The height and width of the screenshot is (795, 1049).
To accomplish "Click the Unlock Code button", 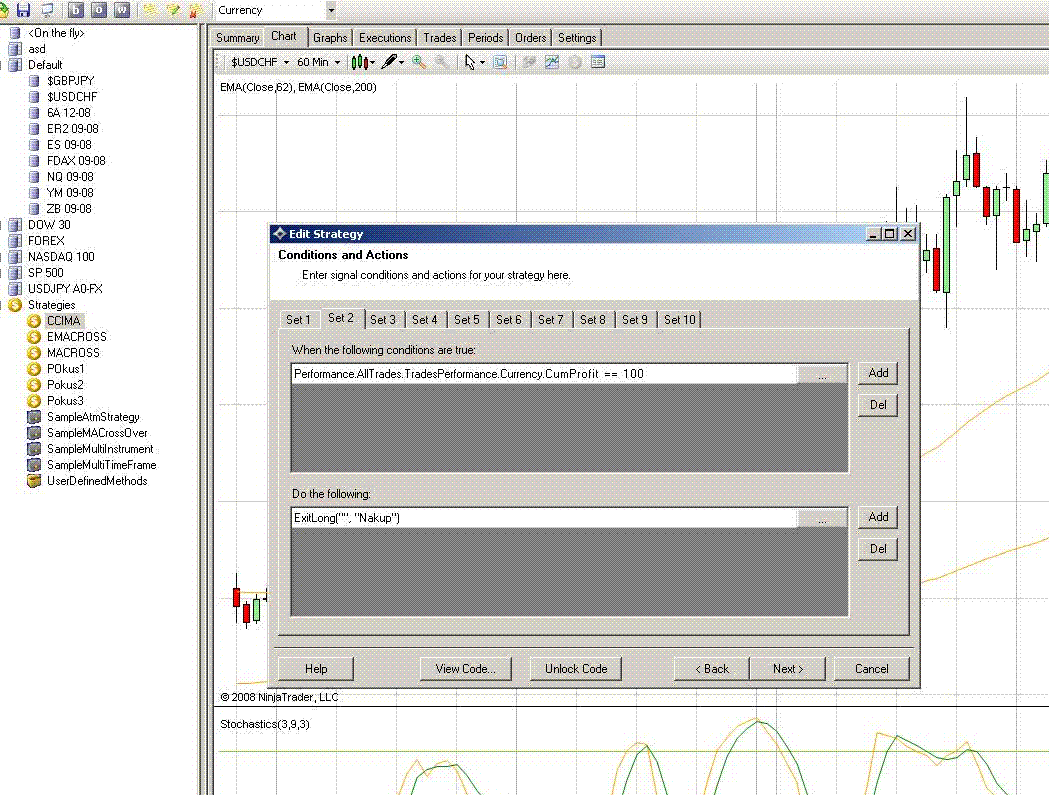I will click(576, 669).
